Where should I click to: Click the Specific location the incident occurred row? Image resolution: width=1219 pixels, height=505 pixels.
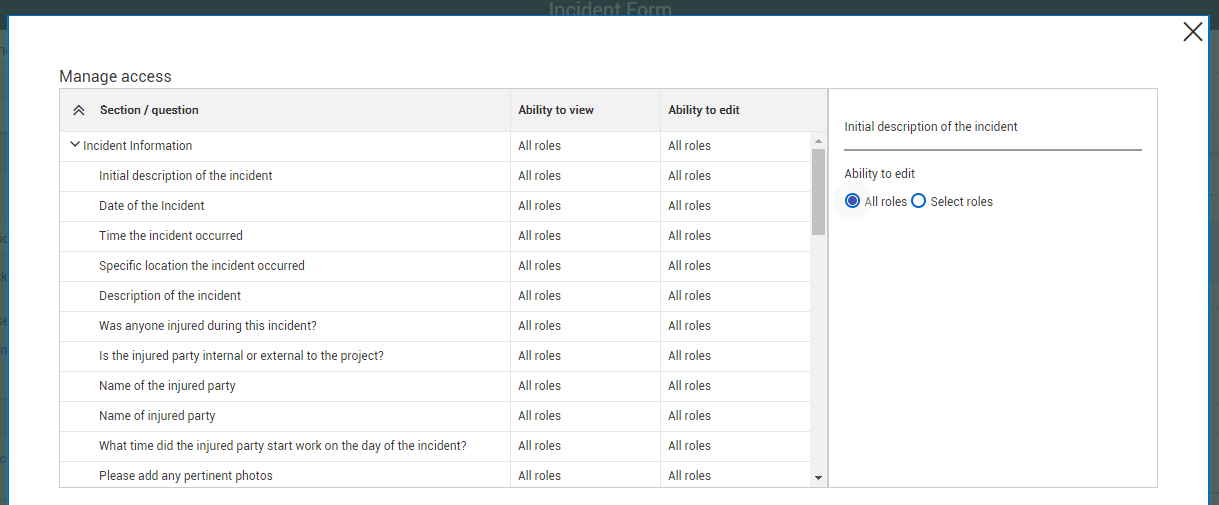(x=202, y=266)
